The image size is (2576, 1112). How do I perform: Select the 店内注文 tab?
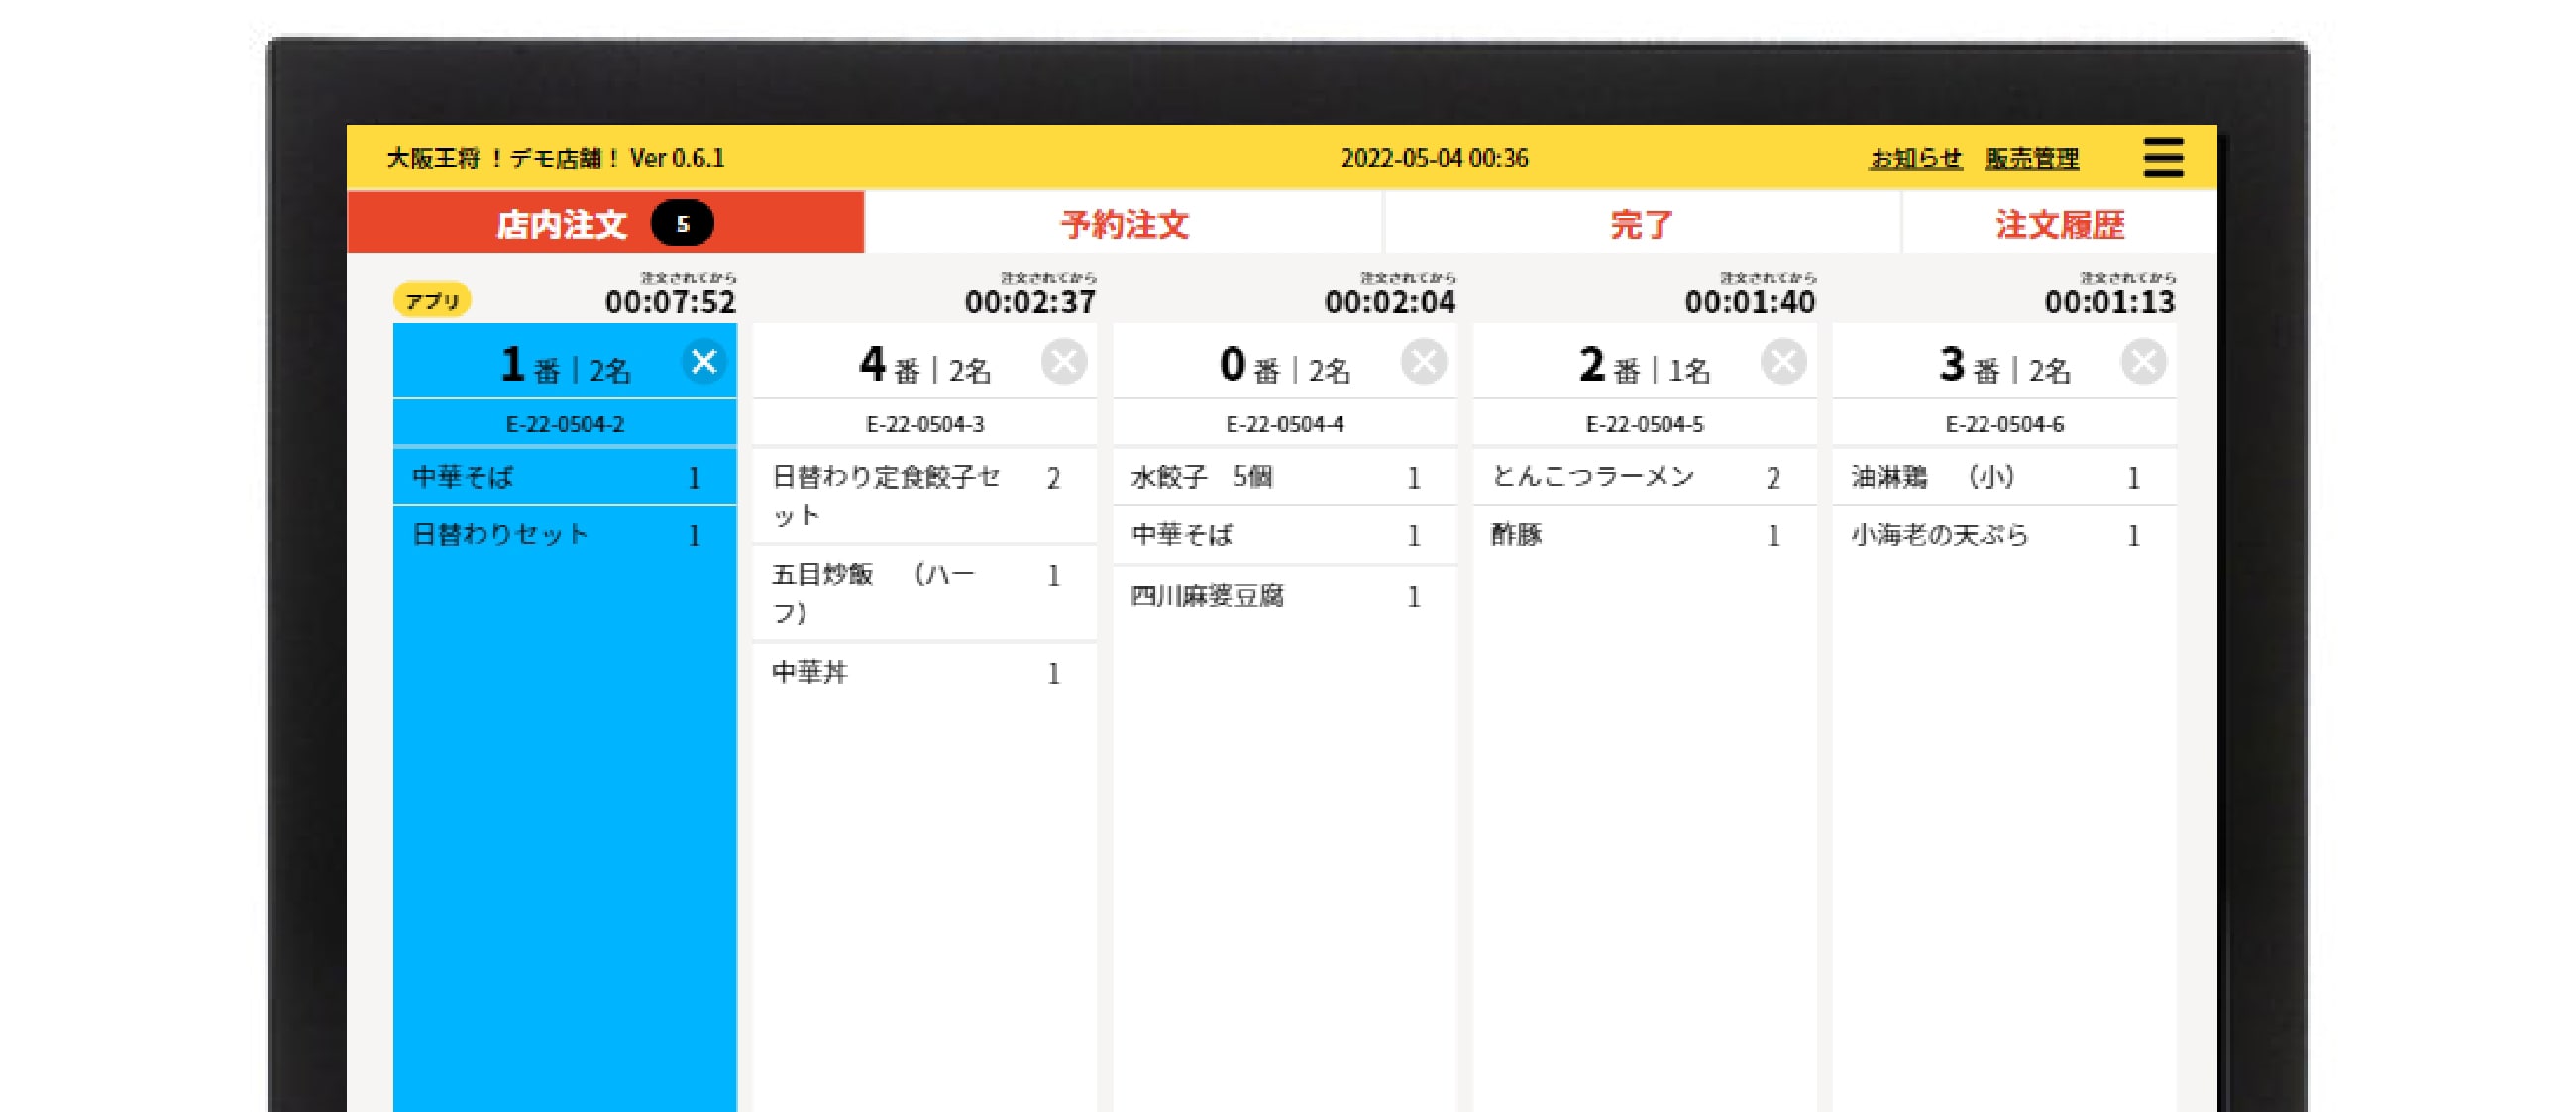tap(605, 222)
